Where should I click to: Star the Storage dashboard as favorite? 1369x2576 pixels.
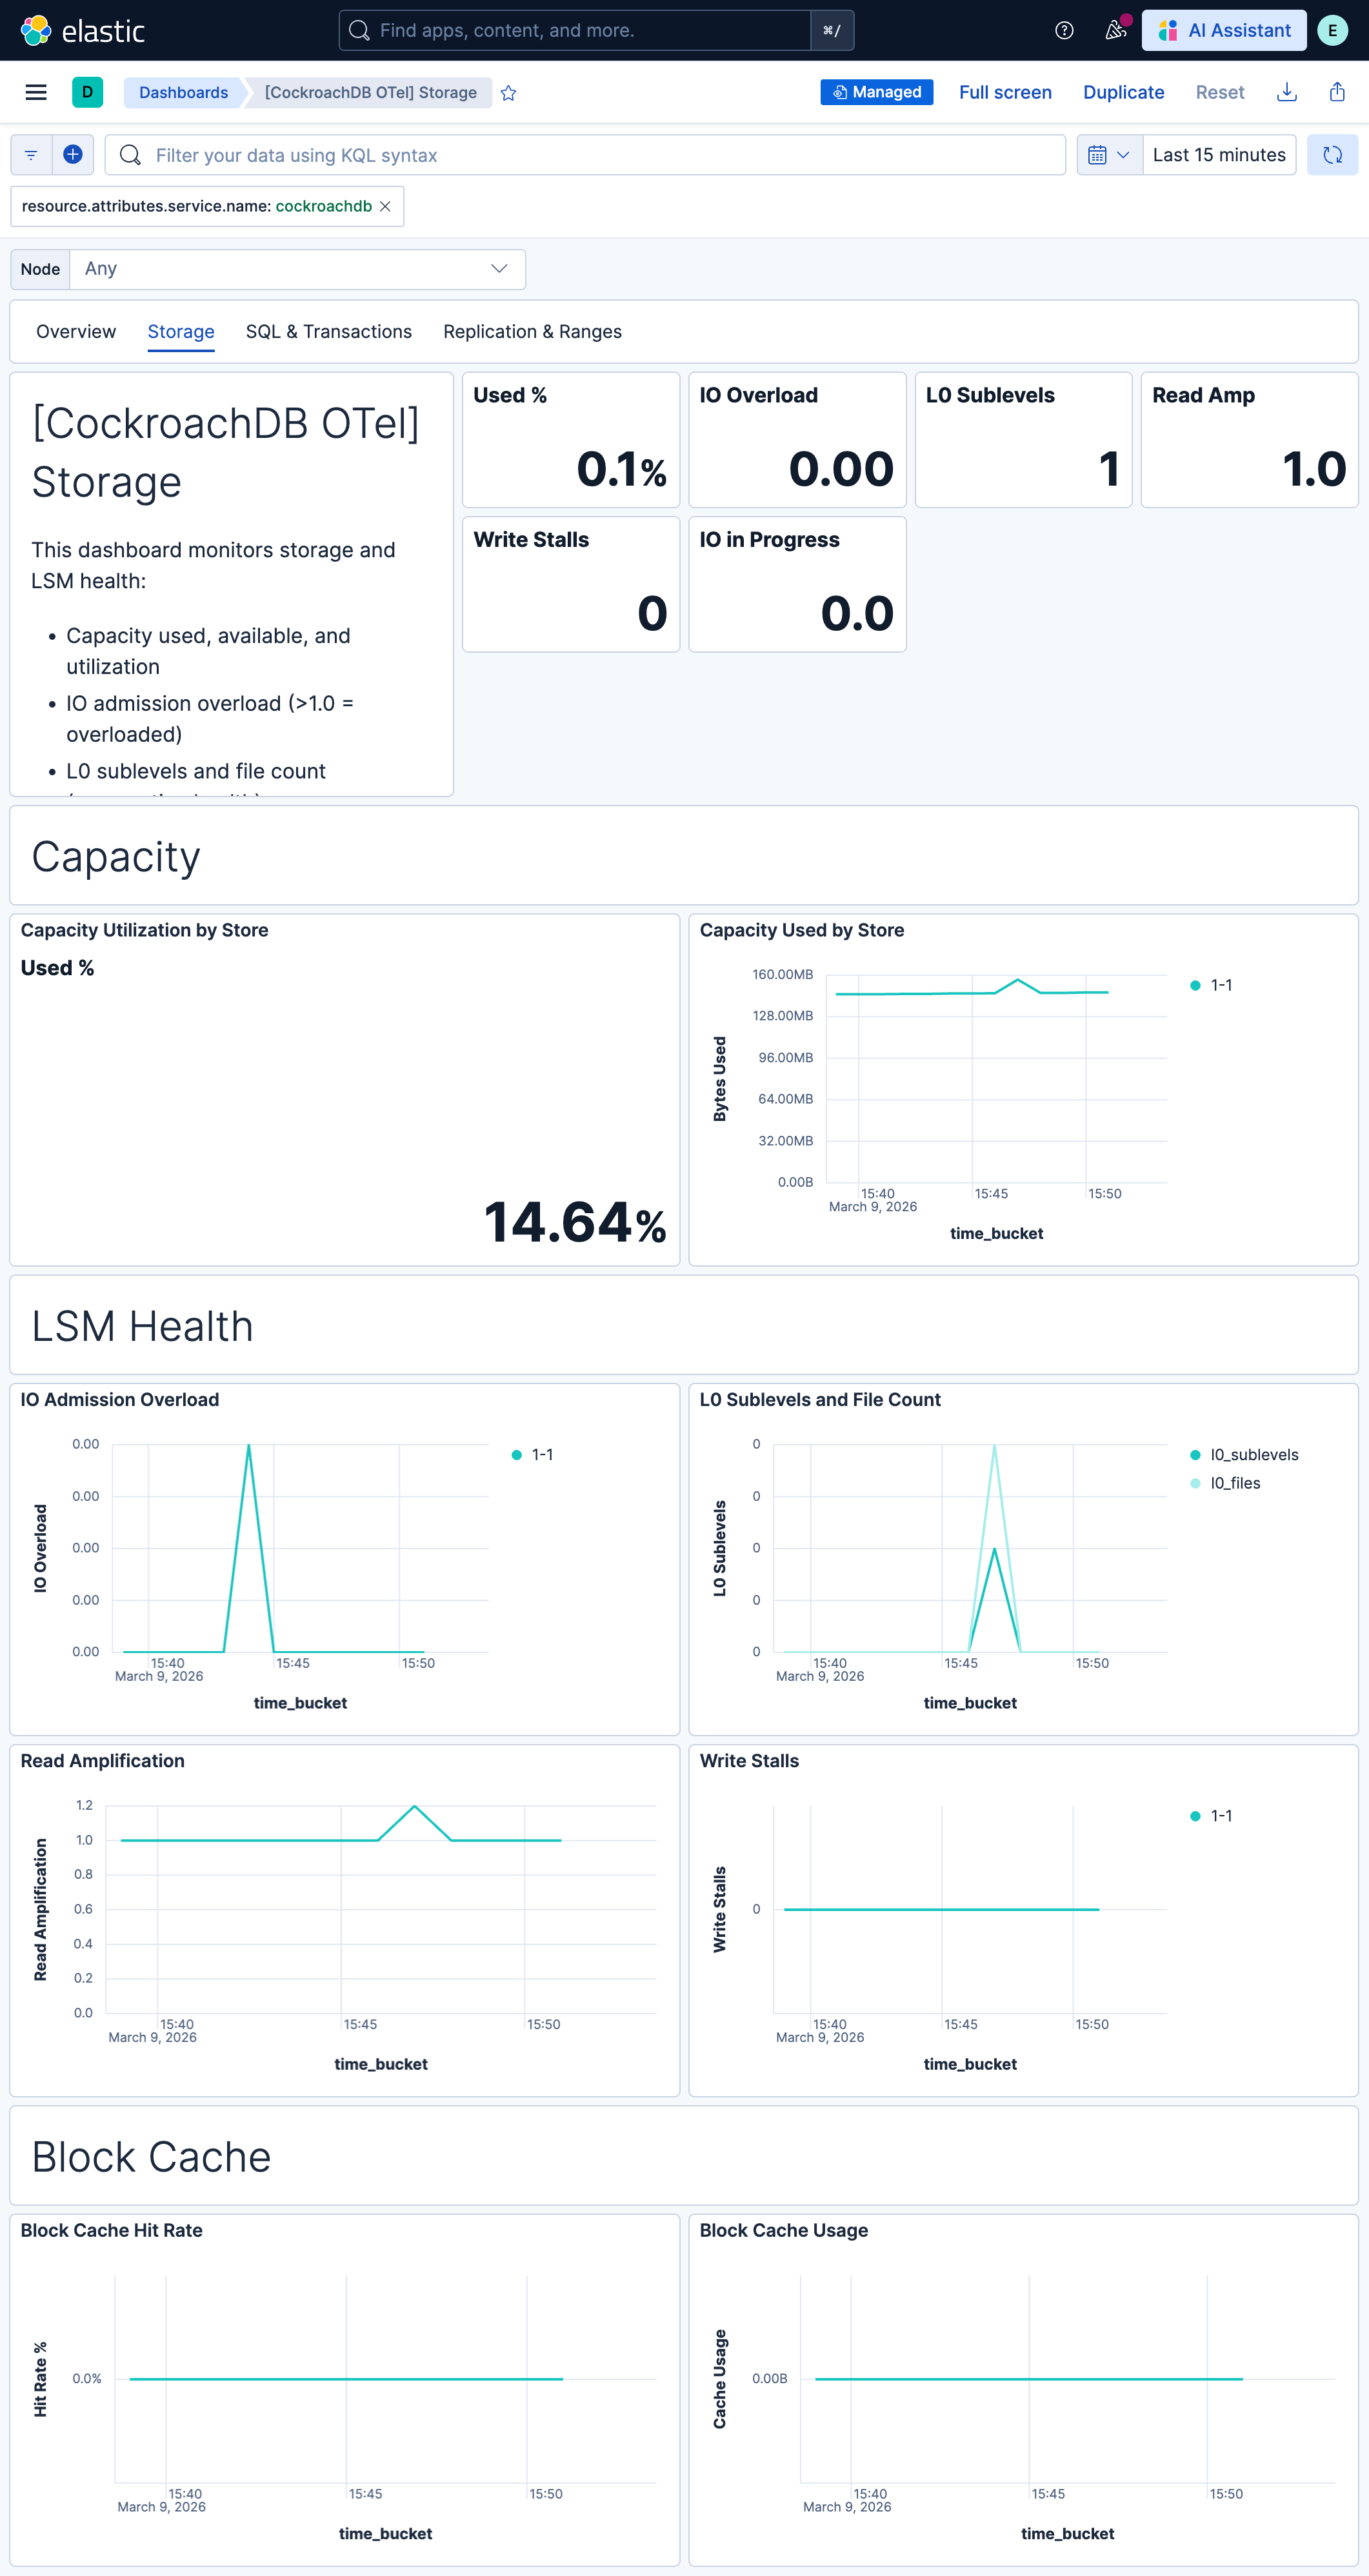click(508, 92)
